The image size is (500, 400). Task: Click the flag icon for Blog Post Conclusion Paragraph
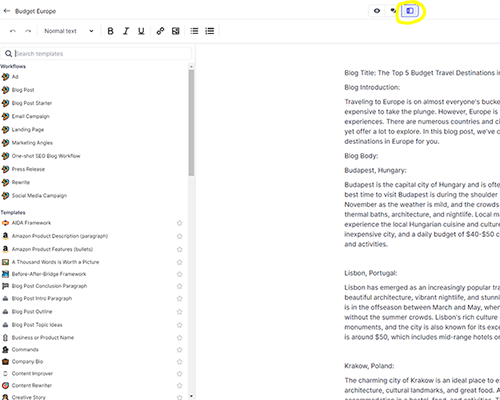pos(5,286)
